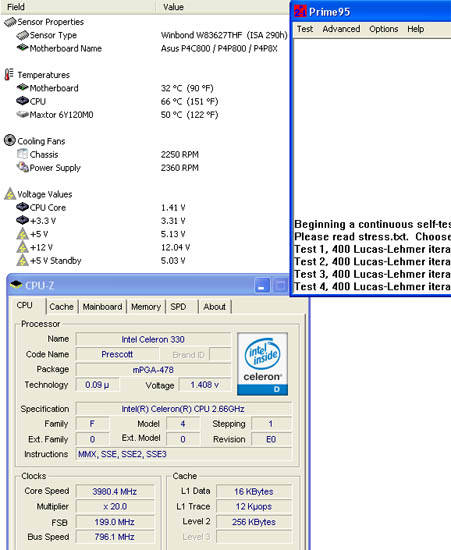Switch to the Cache tab in CPU-Z
Screen dimensions: 451x550
click(x=61, y=307)
